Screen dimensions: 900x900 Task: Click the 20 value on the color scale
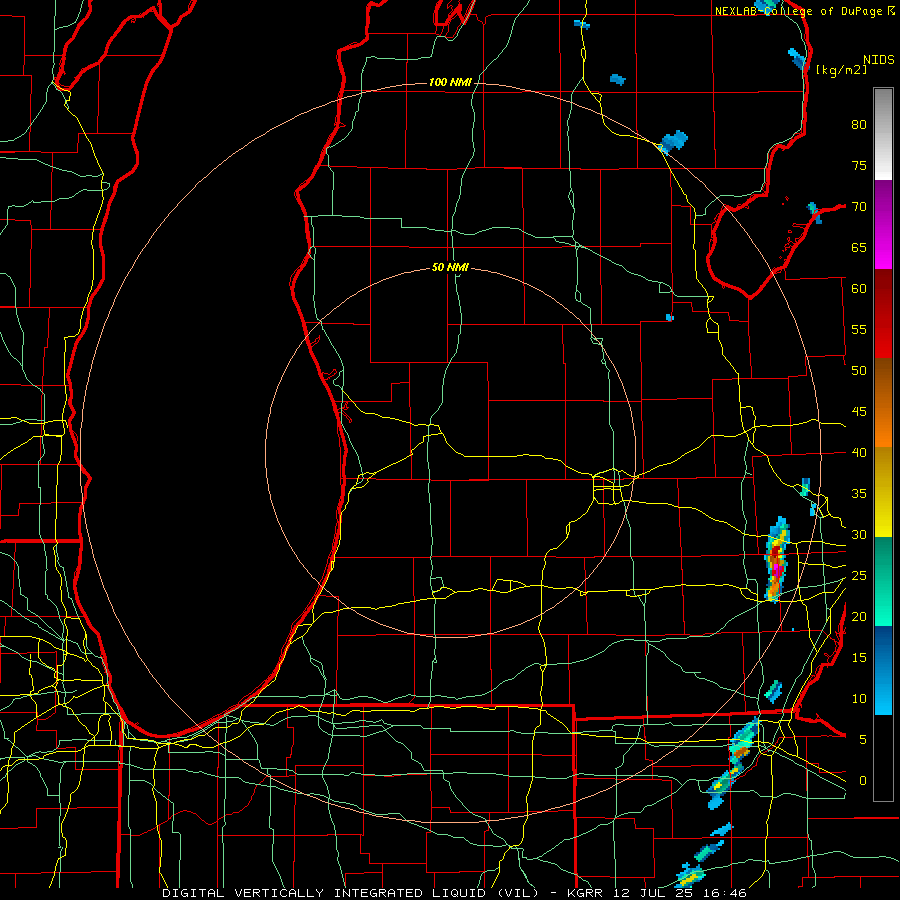(859, 616)
